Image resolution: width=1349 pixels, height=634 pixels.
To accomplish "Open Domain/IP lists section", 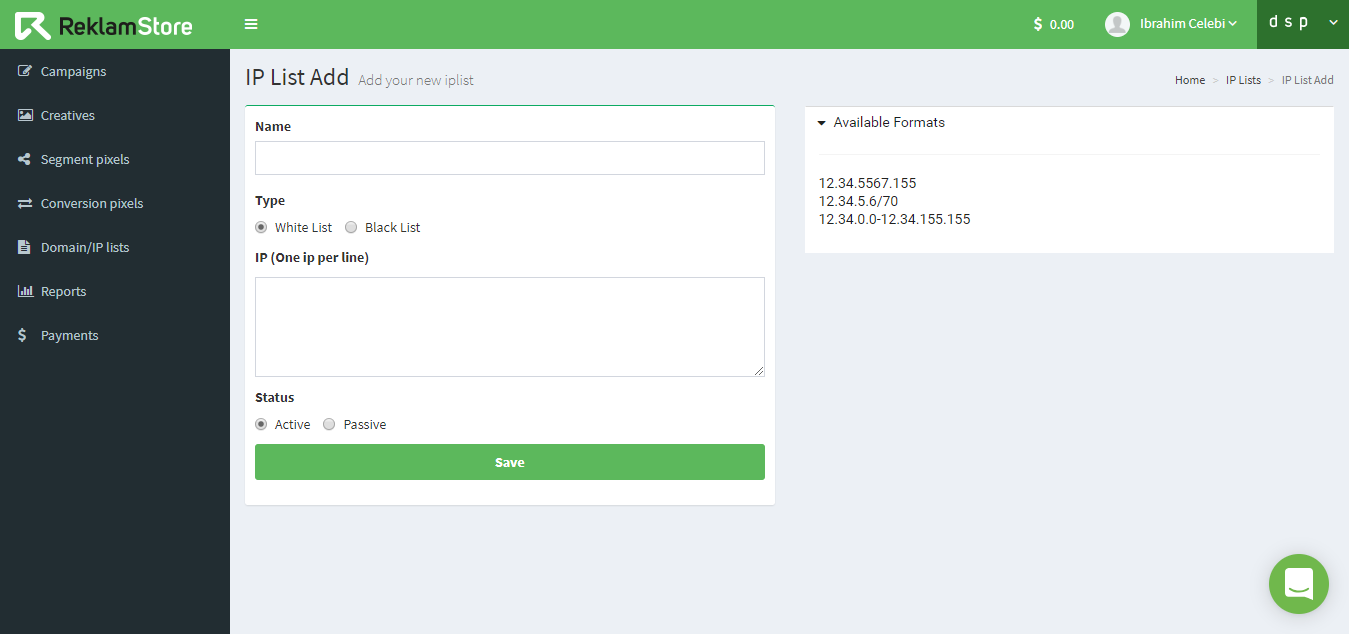I will (115, 247).
